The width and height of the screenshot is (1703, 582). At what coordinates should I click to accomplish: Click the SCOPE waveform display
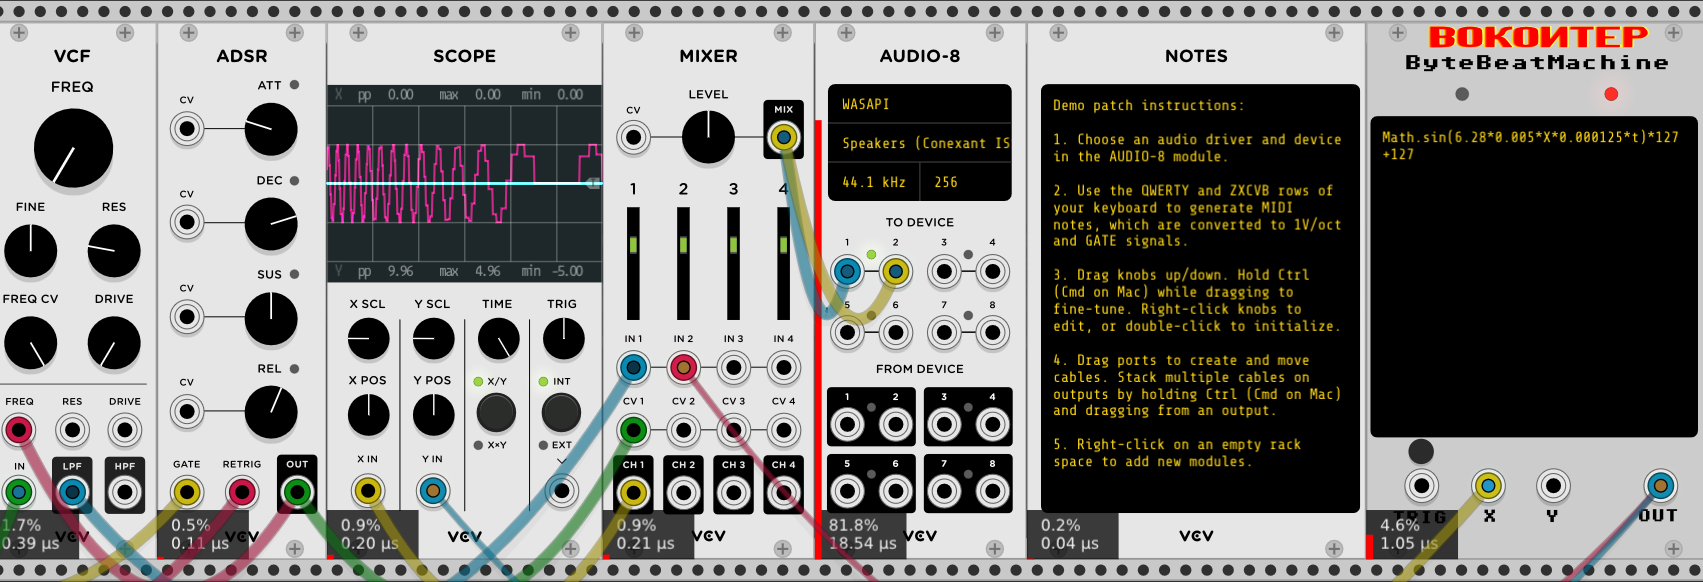(x=465, y=184)
